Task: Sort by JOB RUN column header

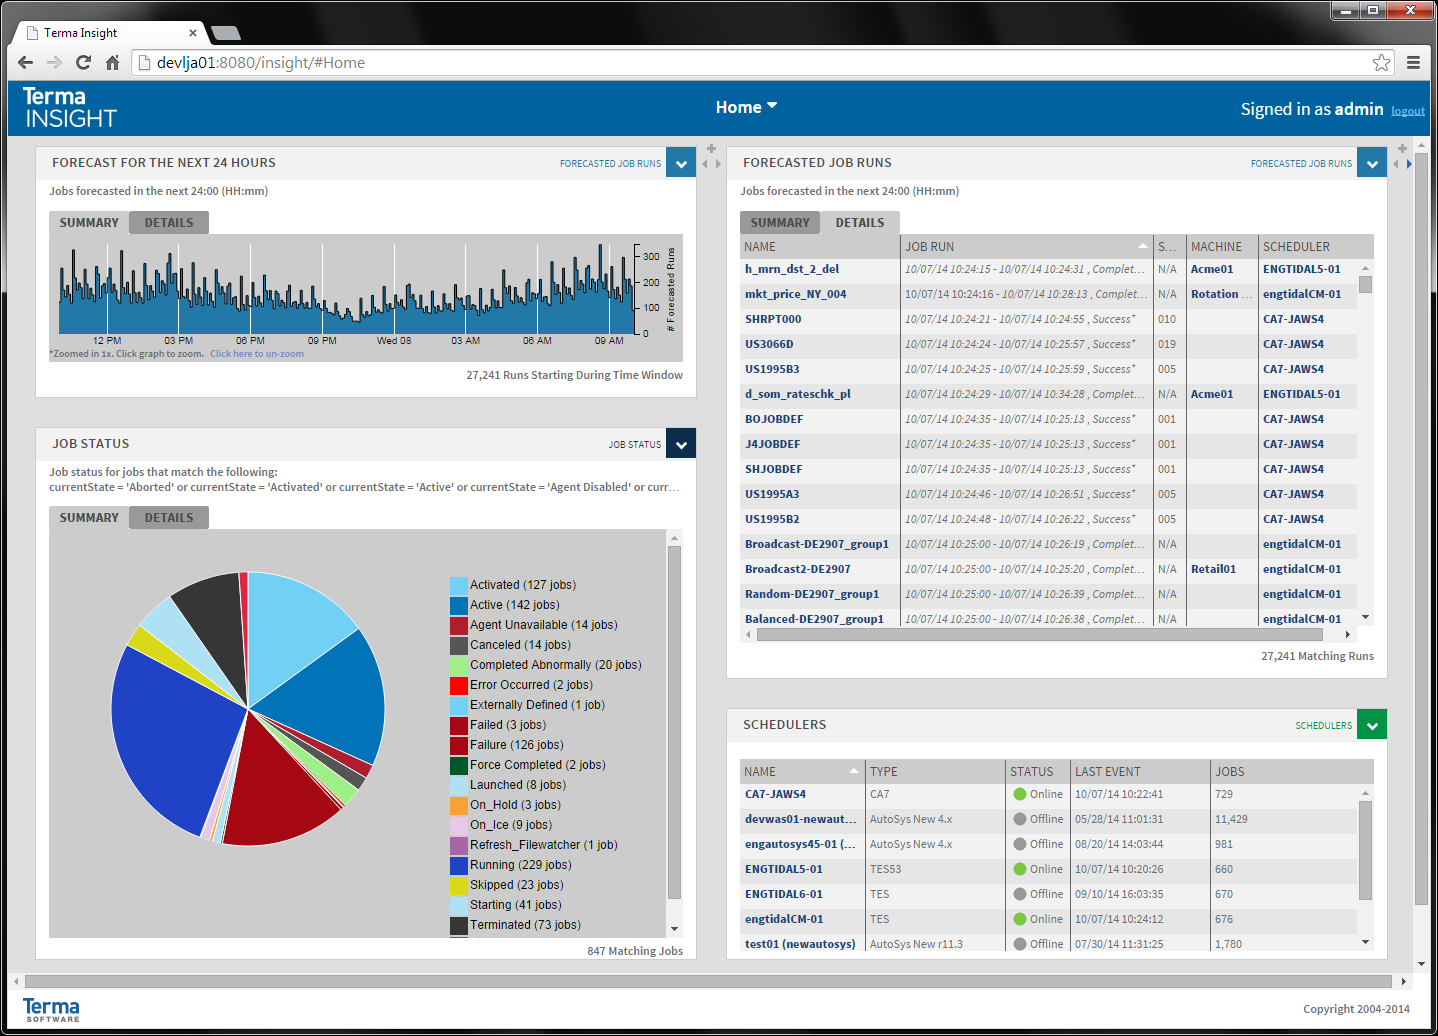Action: click(1027, 246)
